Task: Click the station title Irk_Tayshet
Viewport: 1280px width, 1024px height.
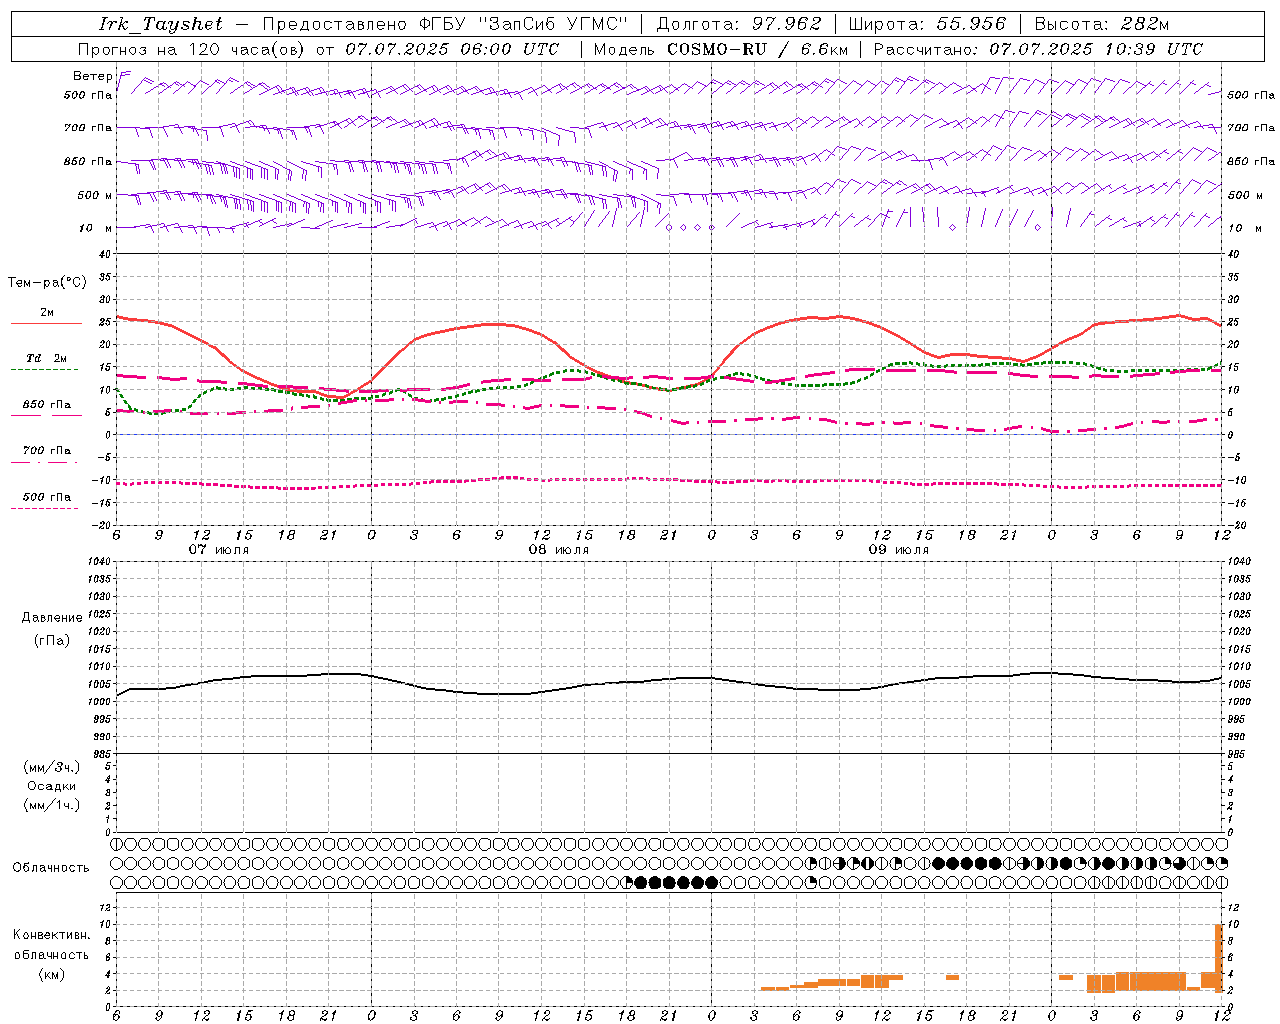Action: [160, 24]
